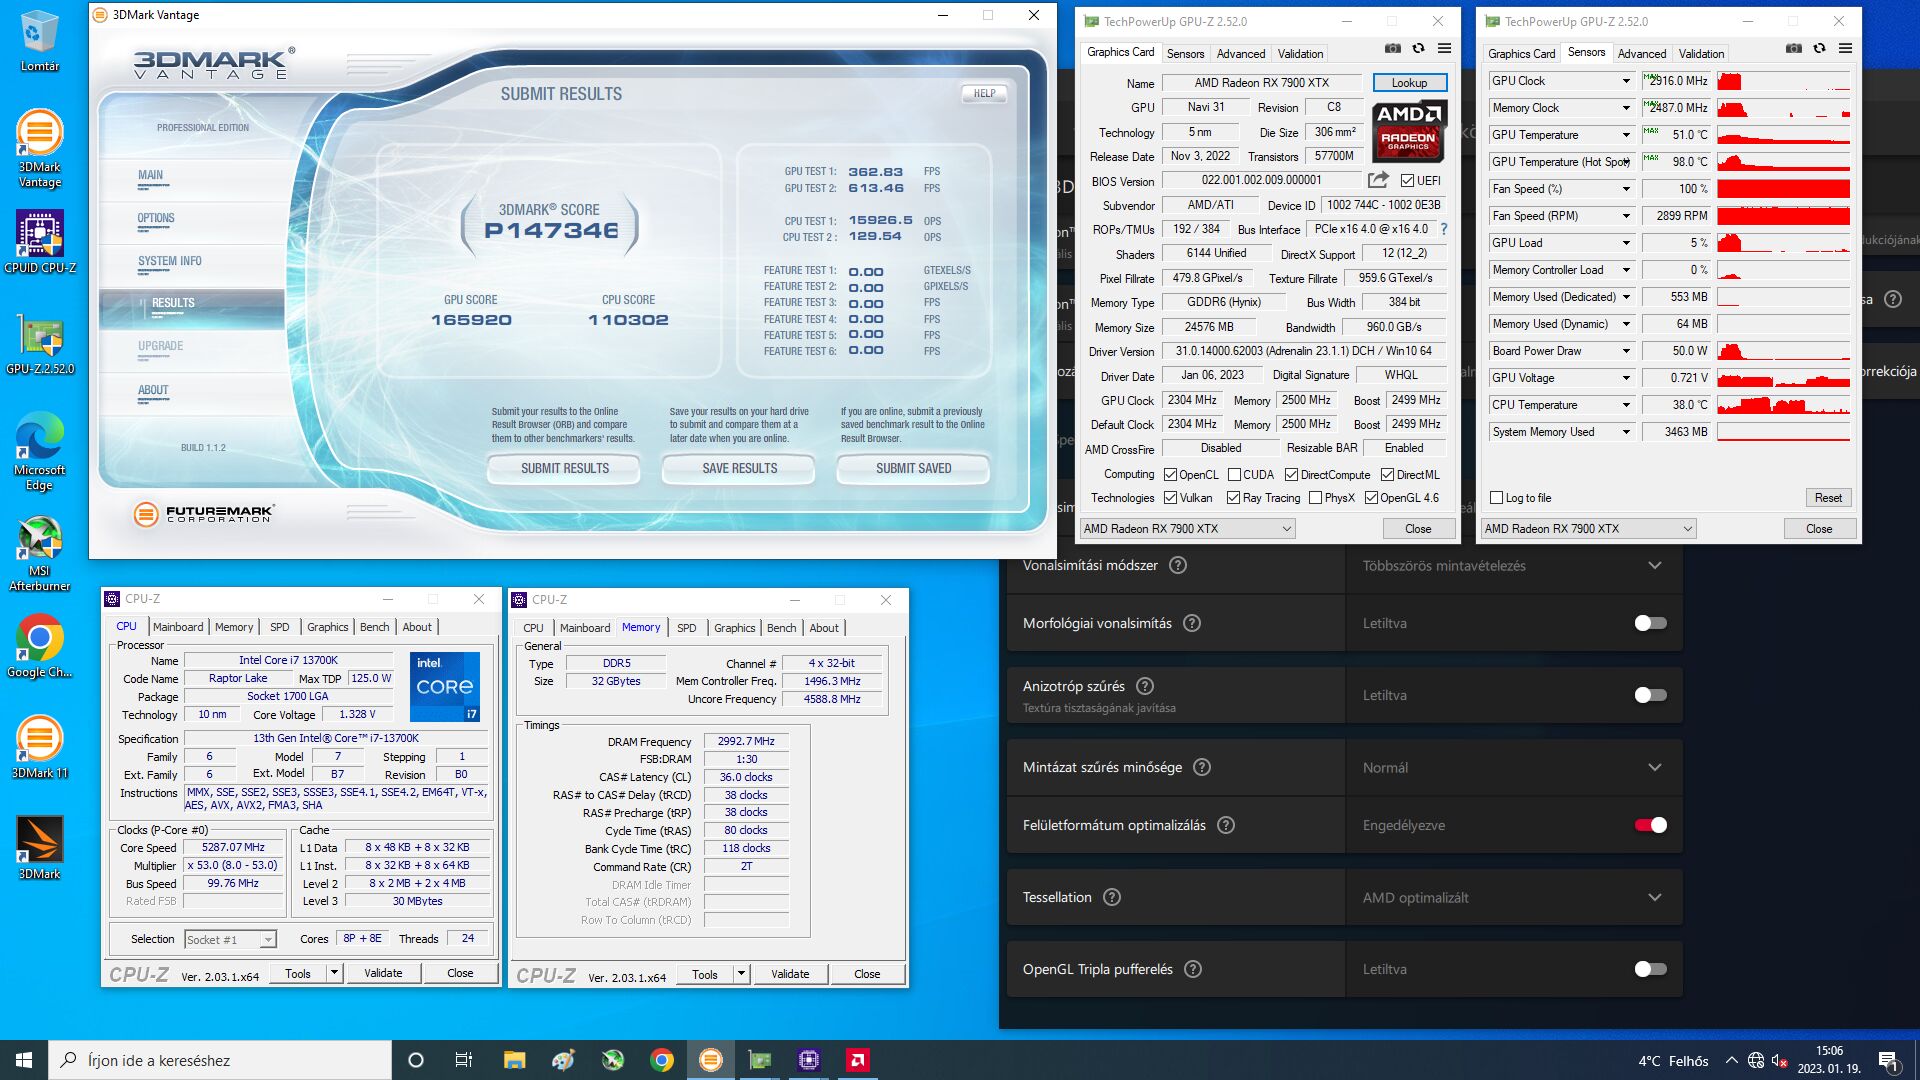Click GPU-Z refresh icon
This screenshot has height=1080, width=1920.
[x=1418, y=49]
